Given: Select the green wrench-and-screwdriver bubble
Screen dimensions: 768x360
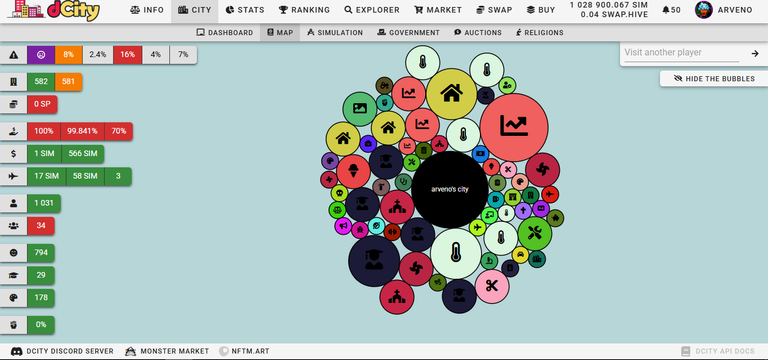Looking at the screenshot, I should 535,234.
